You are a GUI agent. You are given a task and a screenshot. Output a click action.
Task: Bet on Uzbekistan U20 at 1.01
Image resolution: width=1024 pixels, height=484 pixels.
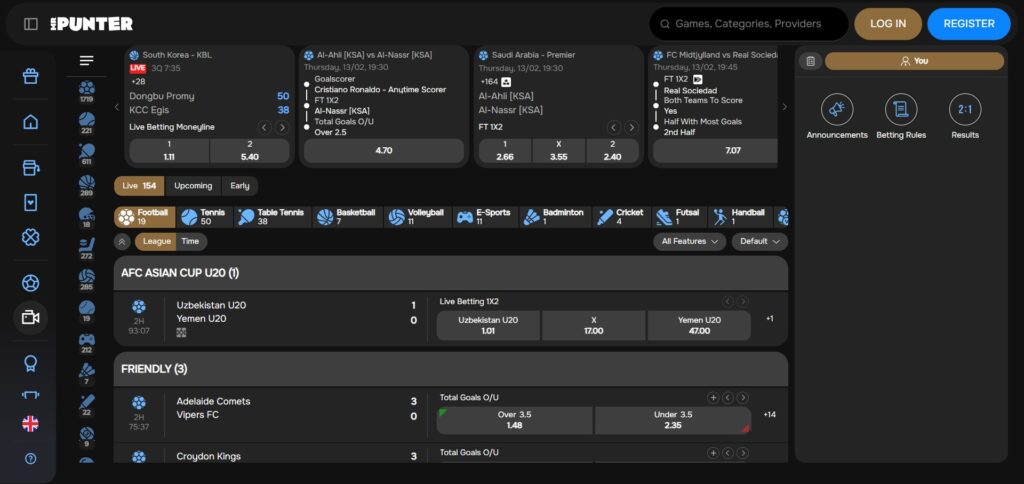[x=488, y=325]
